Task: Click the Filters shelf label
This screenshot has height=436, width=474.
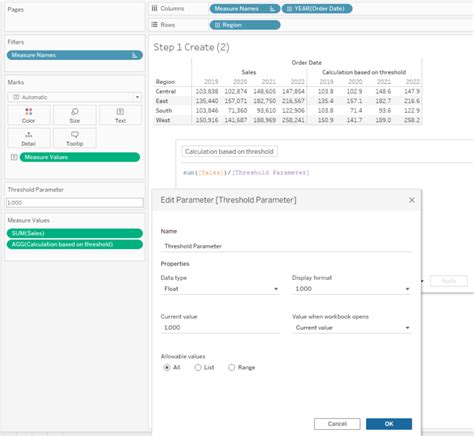Action: click(16, 42)
